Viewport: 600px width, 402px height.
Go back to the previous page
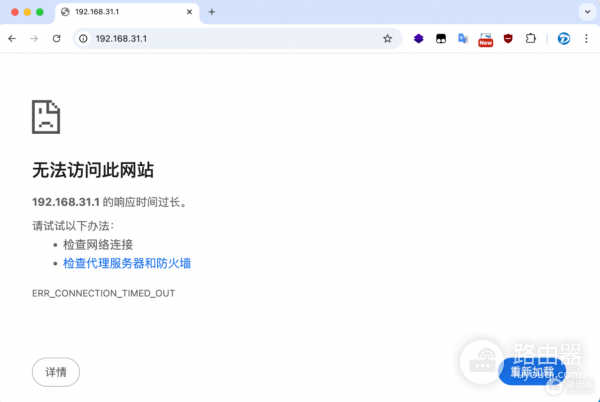pos(12,39)
